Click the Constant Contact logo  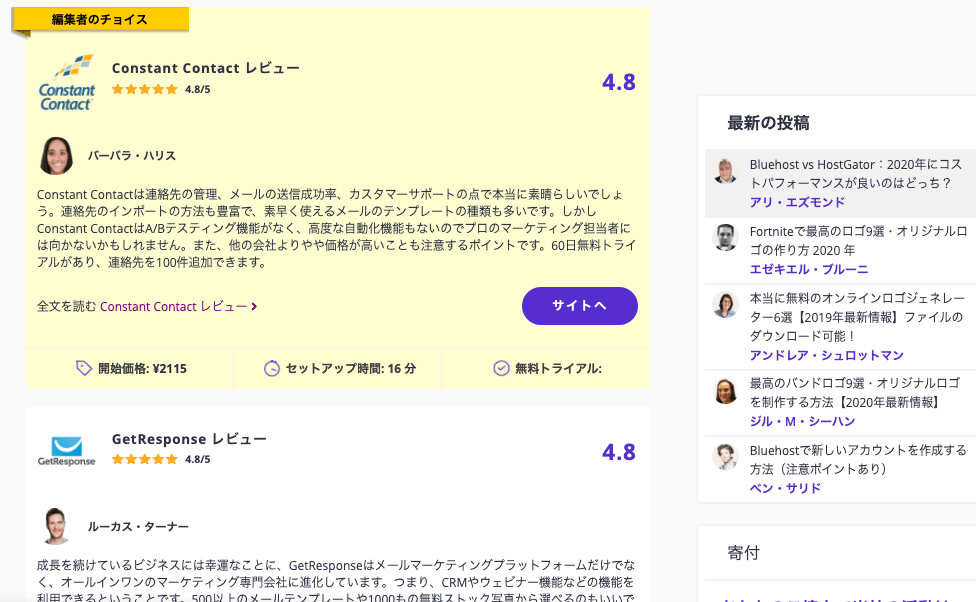pos(67,83)
